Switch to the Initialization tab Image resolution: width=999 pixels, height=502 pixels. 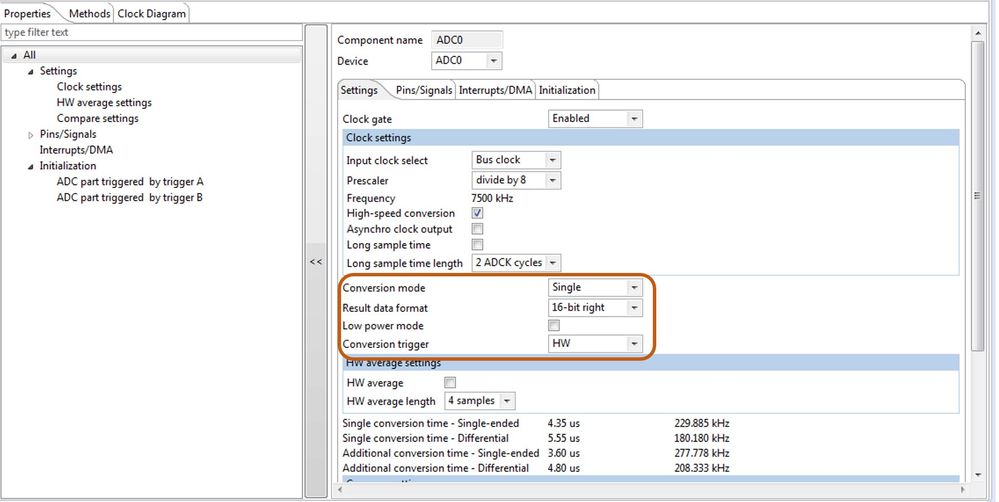(567, 90)
